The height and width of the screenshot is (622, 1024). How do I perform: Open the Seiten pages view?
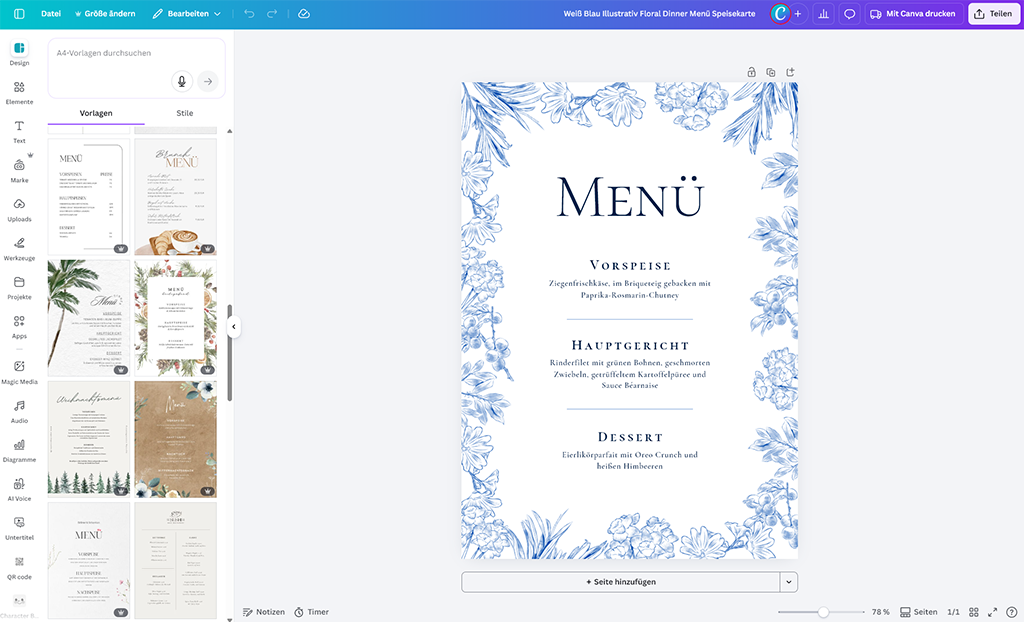919,612
